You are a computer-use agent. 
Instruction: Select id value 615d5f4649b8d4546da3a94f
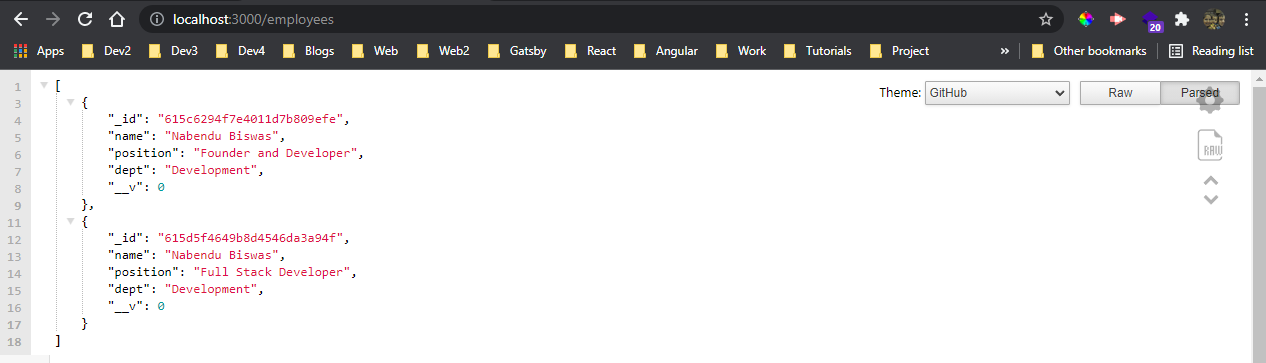252,238
